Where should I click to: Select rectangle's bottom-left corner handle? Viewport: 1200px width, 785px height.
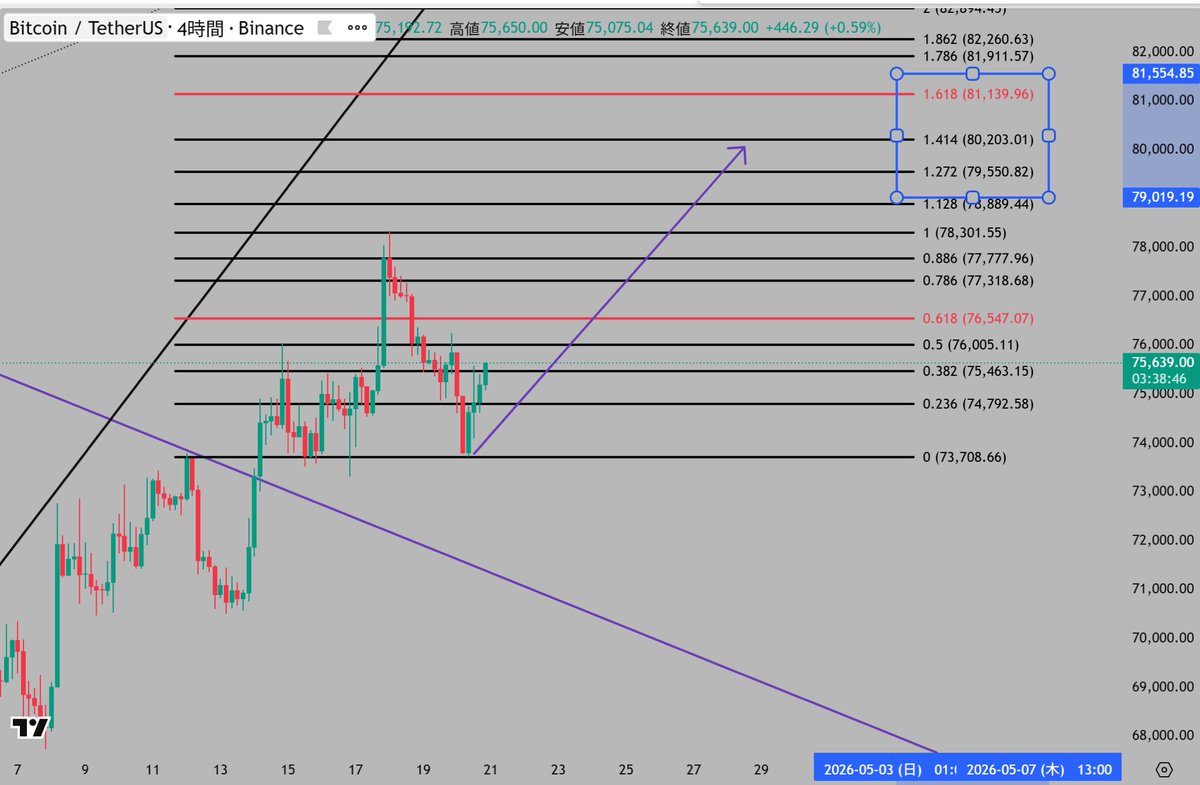point(897,197)
